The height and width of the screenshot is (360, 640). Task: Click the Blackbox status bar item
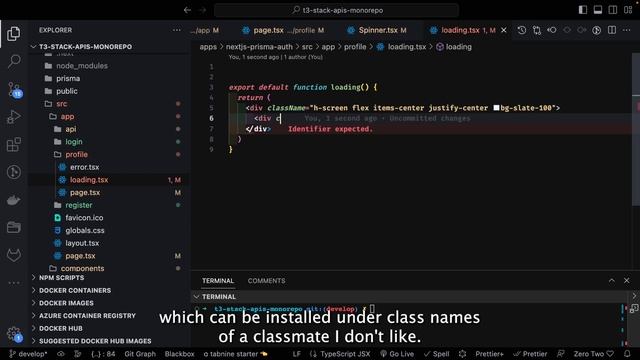pos(180,354)
